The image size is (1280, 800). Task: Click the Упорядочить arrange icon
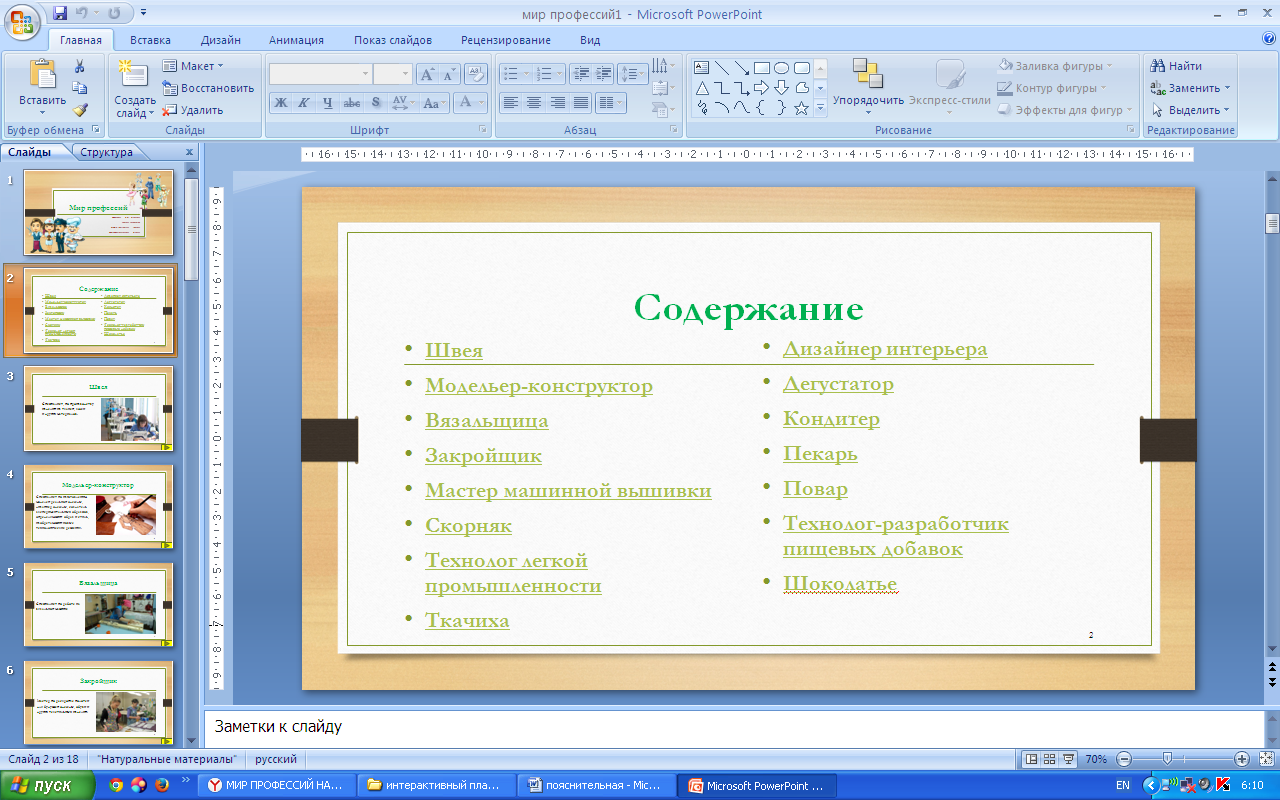pyautogui.click(x=867, y=74)
